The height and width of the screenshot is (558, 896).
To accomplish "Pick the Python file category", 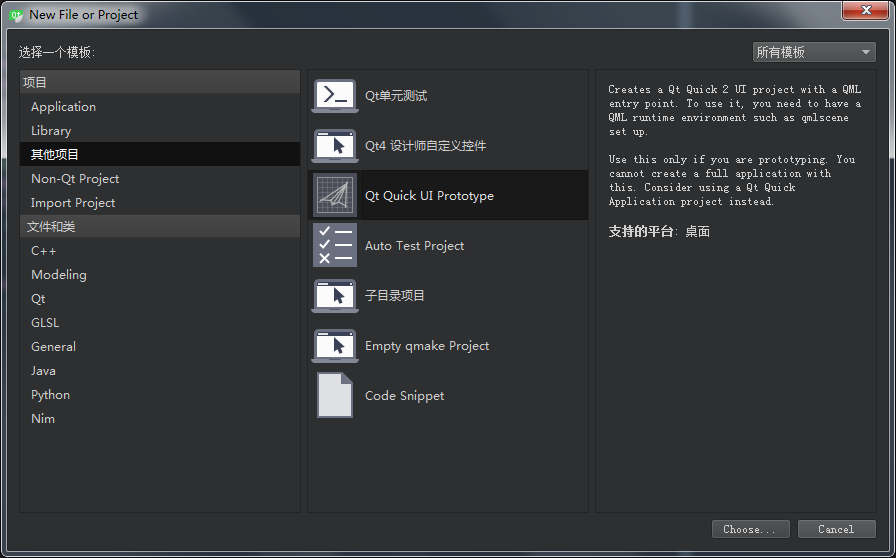I will click(50, 395).
